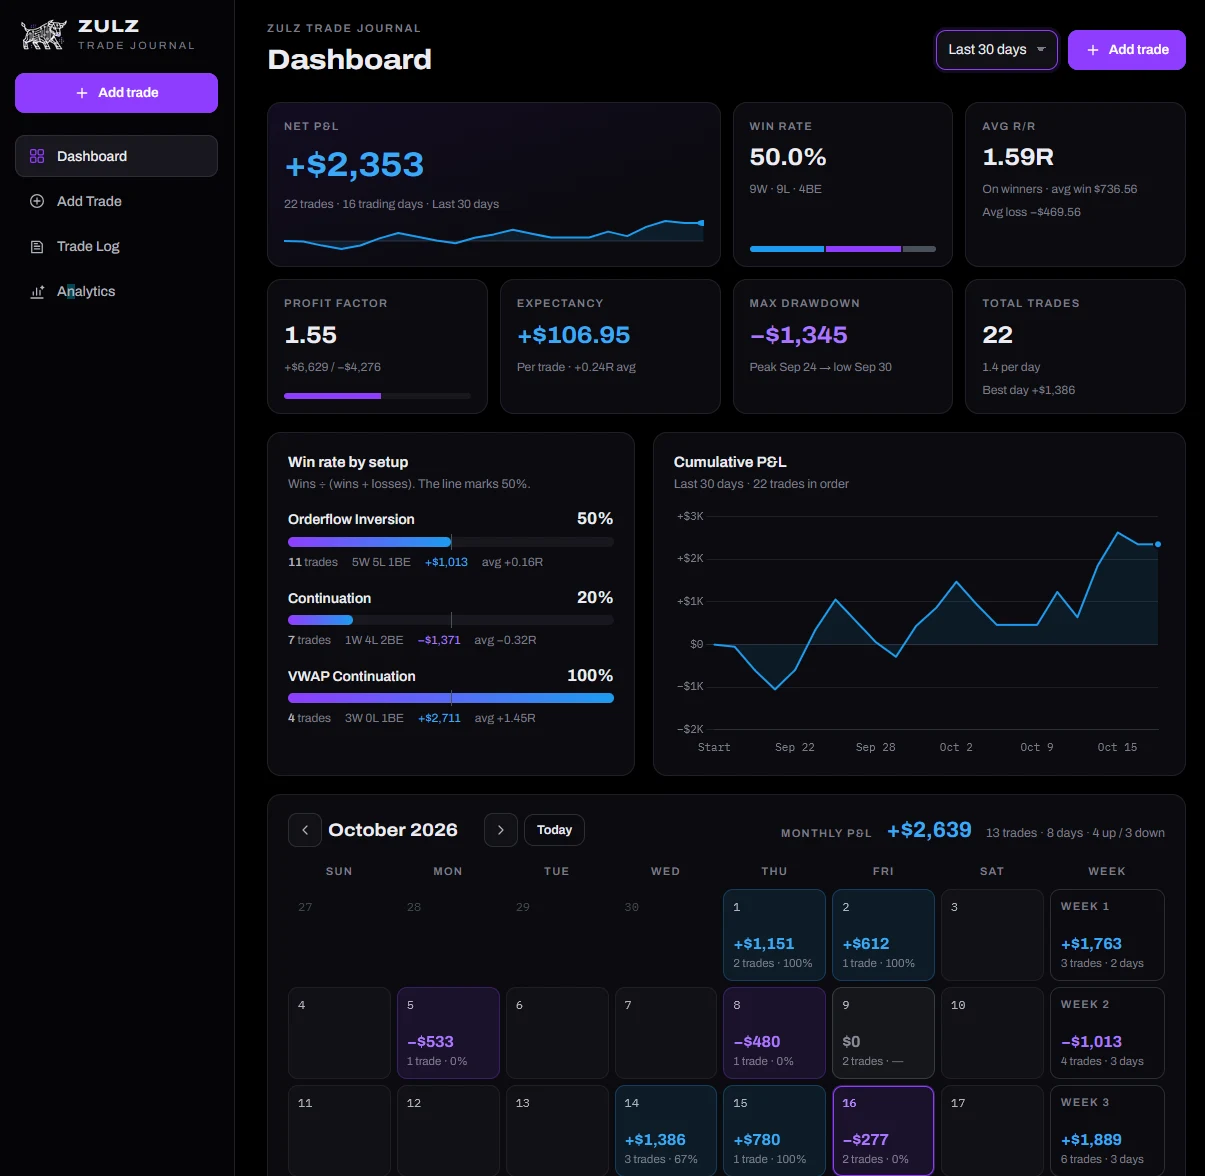Click the Orderflow Inversion setup name
The height and width of the screenshot is (1176, 1205).
click(x=351, y=519)
